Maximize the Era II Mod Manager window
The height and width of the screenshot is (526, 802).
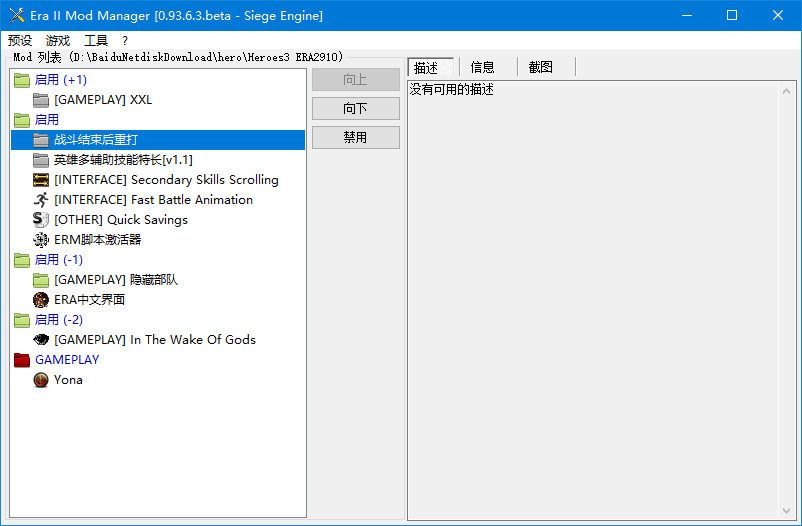[732, 15]
